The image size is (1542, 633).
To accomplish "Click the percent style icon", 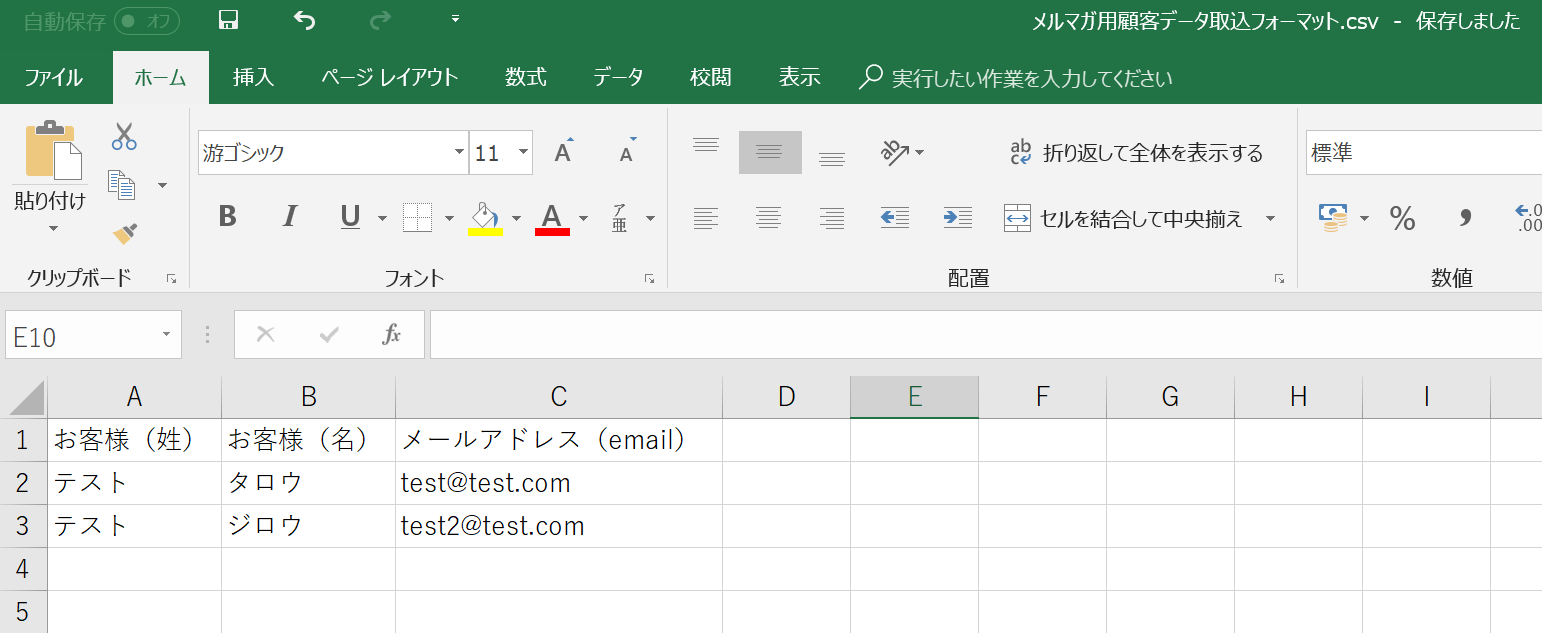I will click(x=1402, y=219).
